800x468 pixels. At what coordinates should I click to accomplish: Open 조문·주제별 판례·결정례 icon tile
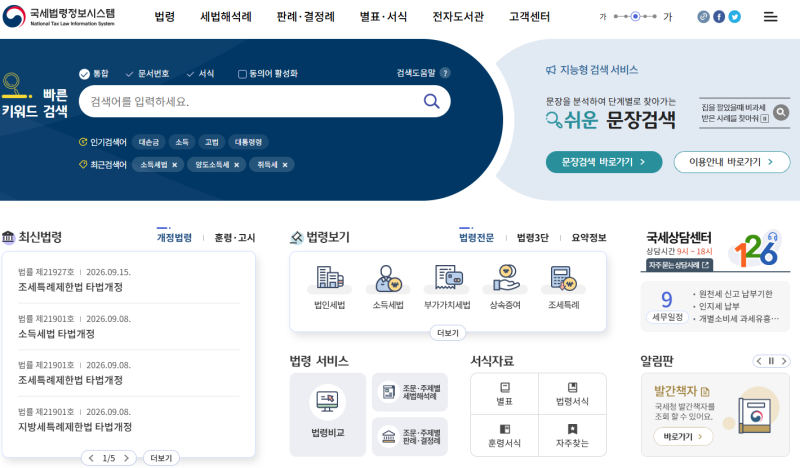[410, 437]
